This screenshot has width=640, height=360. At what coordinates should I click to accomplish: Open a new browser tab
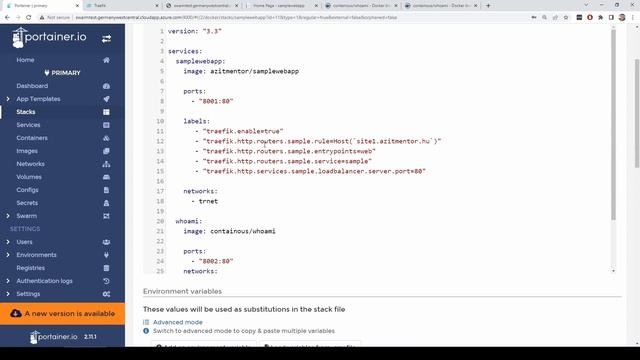(488, 6)
